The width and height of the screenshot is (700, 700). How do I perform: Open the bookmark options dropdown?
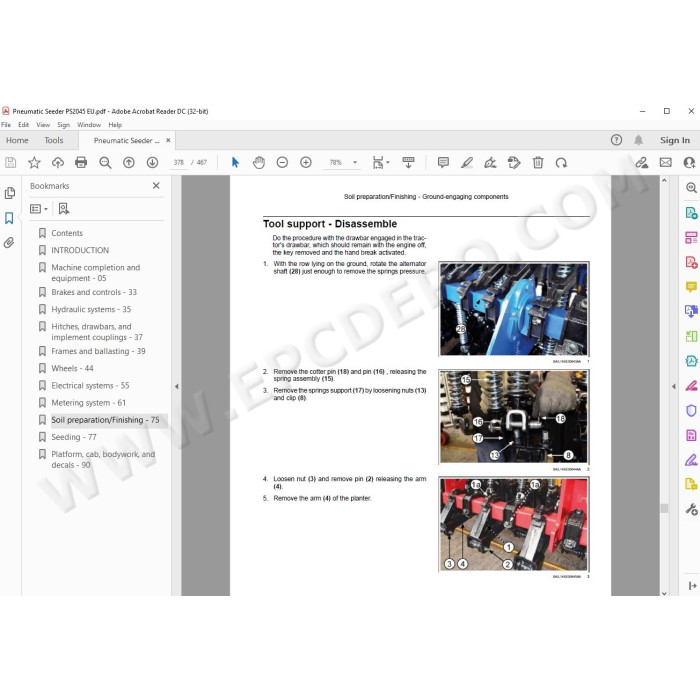click(39, 208)
